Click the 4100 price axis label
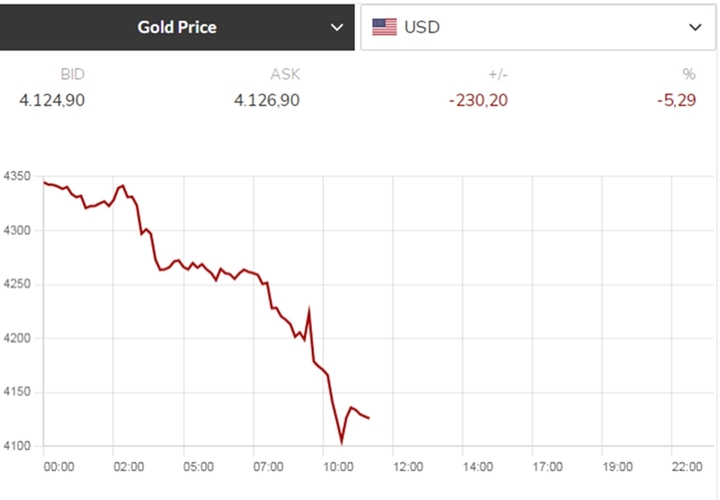720x500 pixels. 19,446
